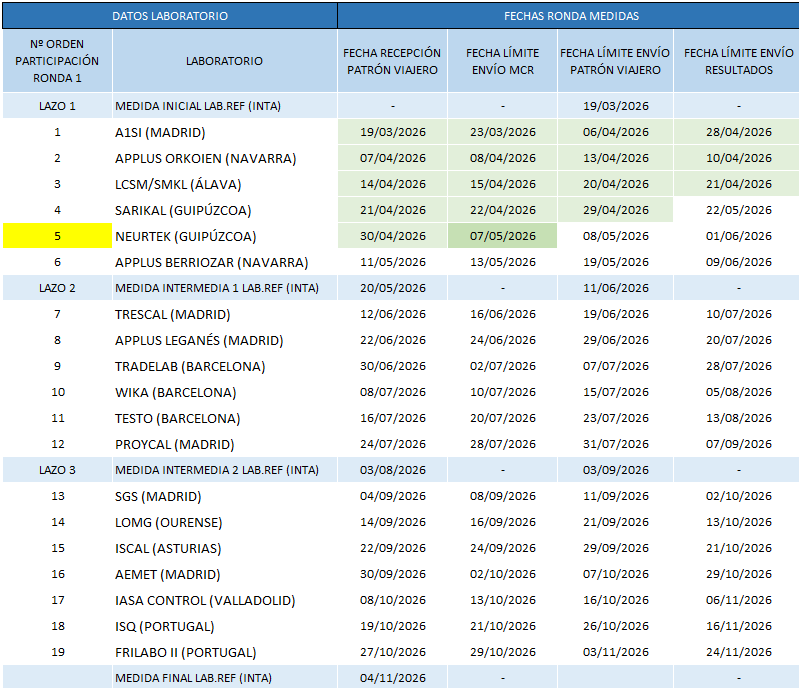Click order number 19 in first column
The image size is (799, 688).
[58, 652]
